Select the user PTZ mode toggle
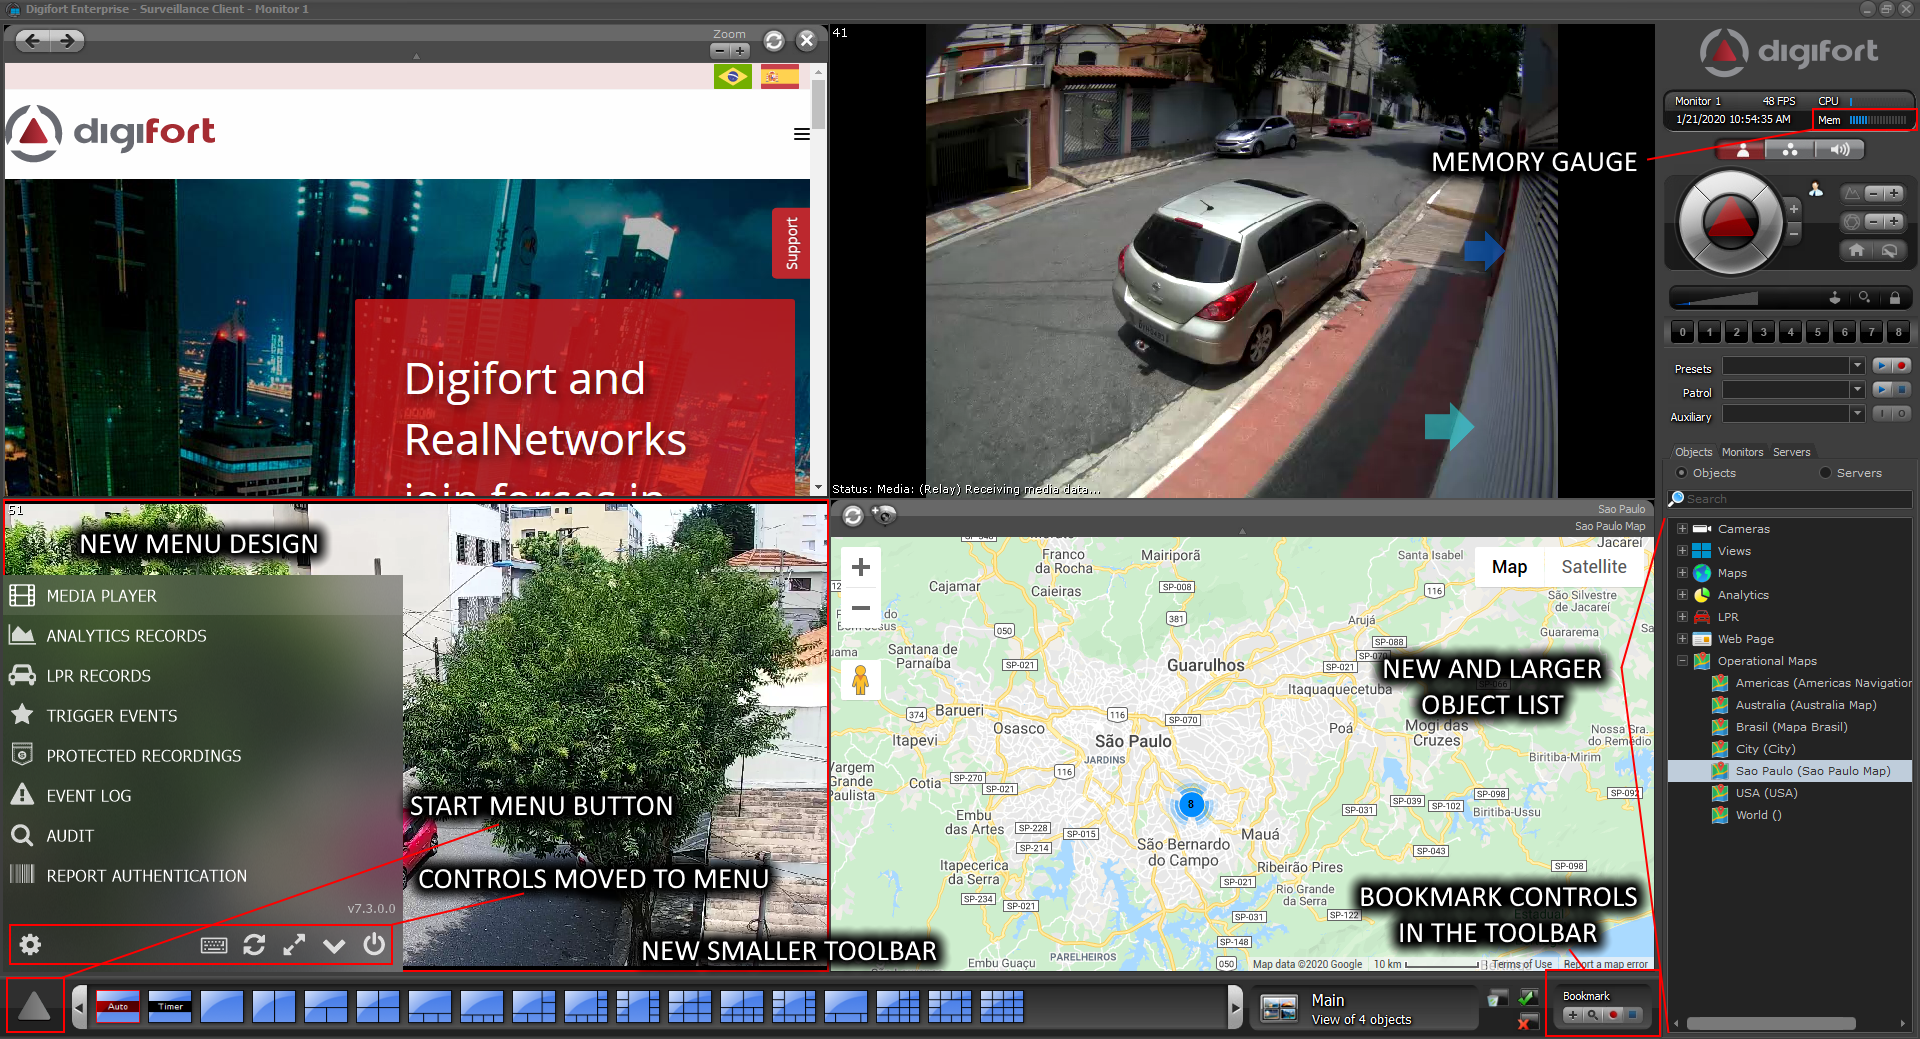Screen dimensions: 1920x1039 coord(1742,150)
